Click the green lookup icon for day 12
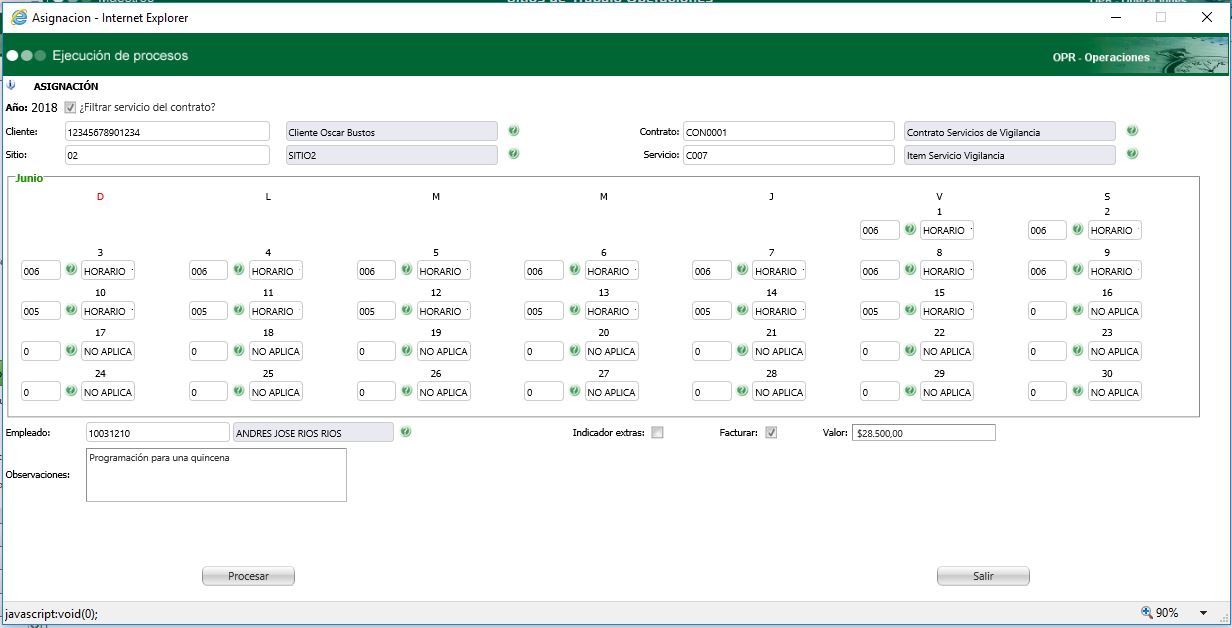1232x628 pixels. 407,310
